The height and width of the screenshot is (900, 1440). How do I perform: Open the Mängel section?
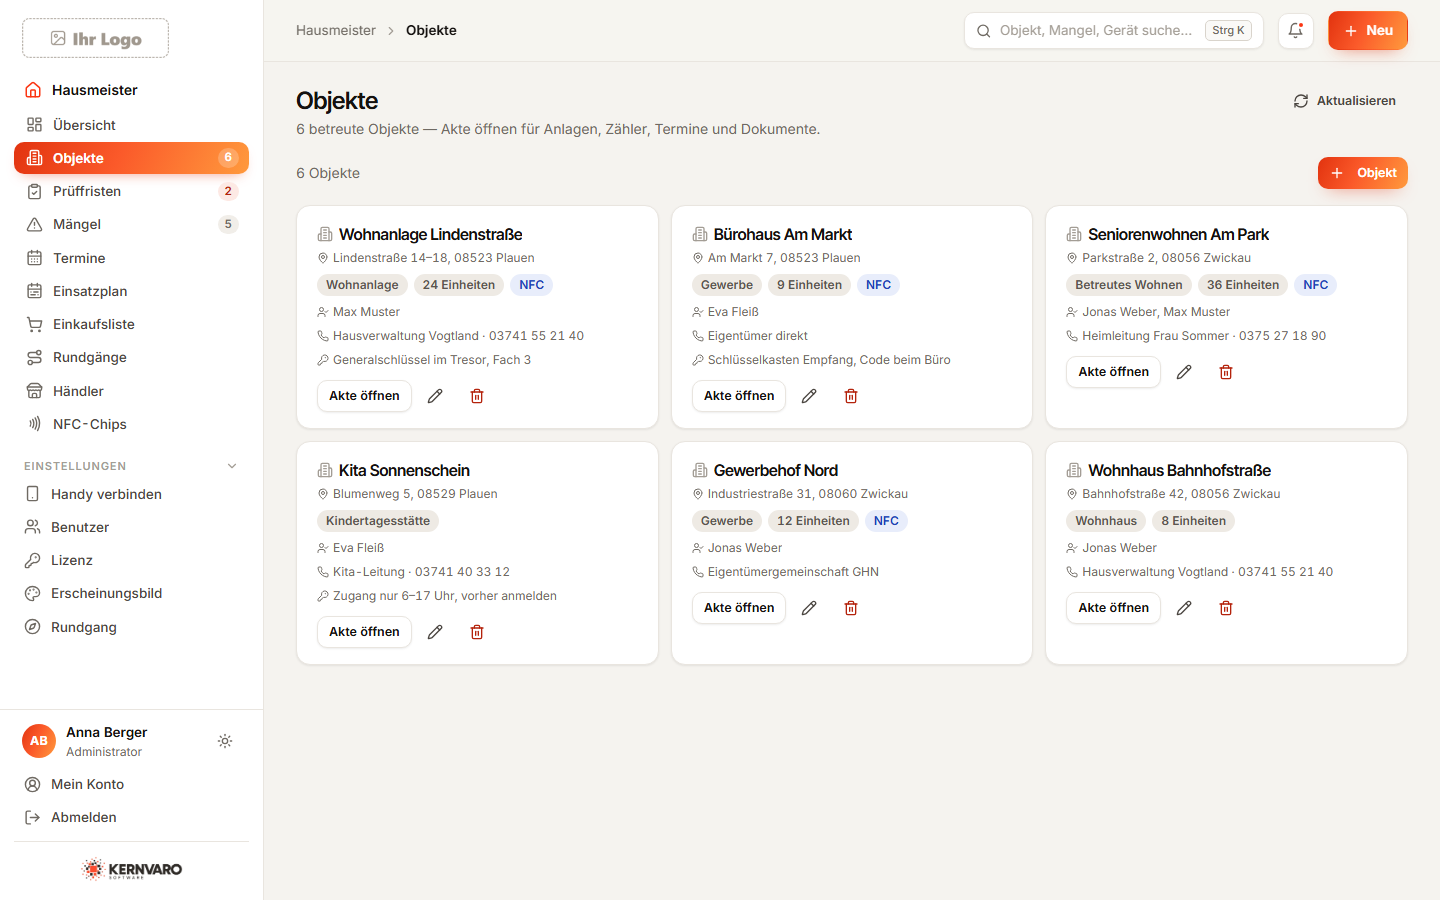(x=131, y=224)
